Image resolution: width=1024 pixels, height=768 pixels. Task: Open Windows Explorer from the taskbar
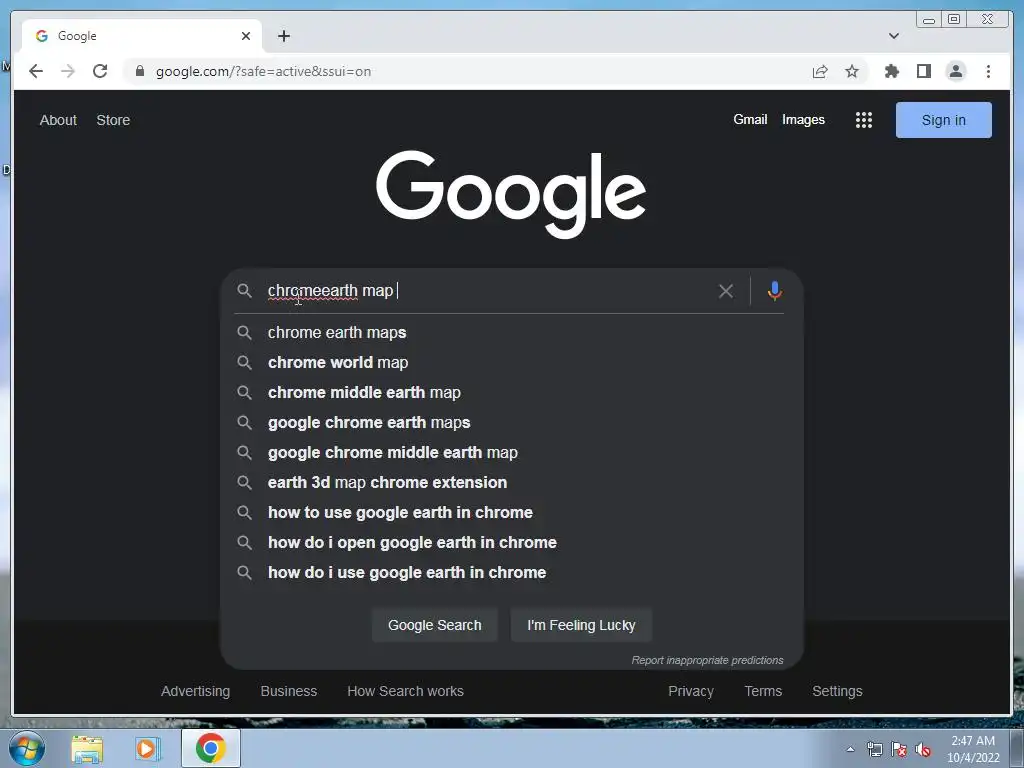pyautogui.click(x=87, y=748)
